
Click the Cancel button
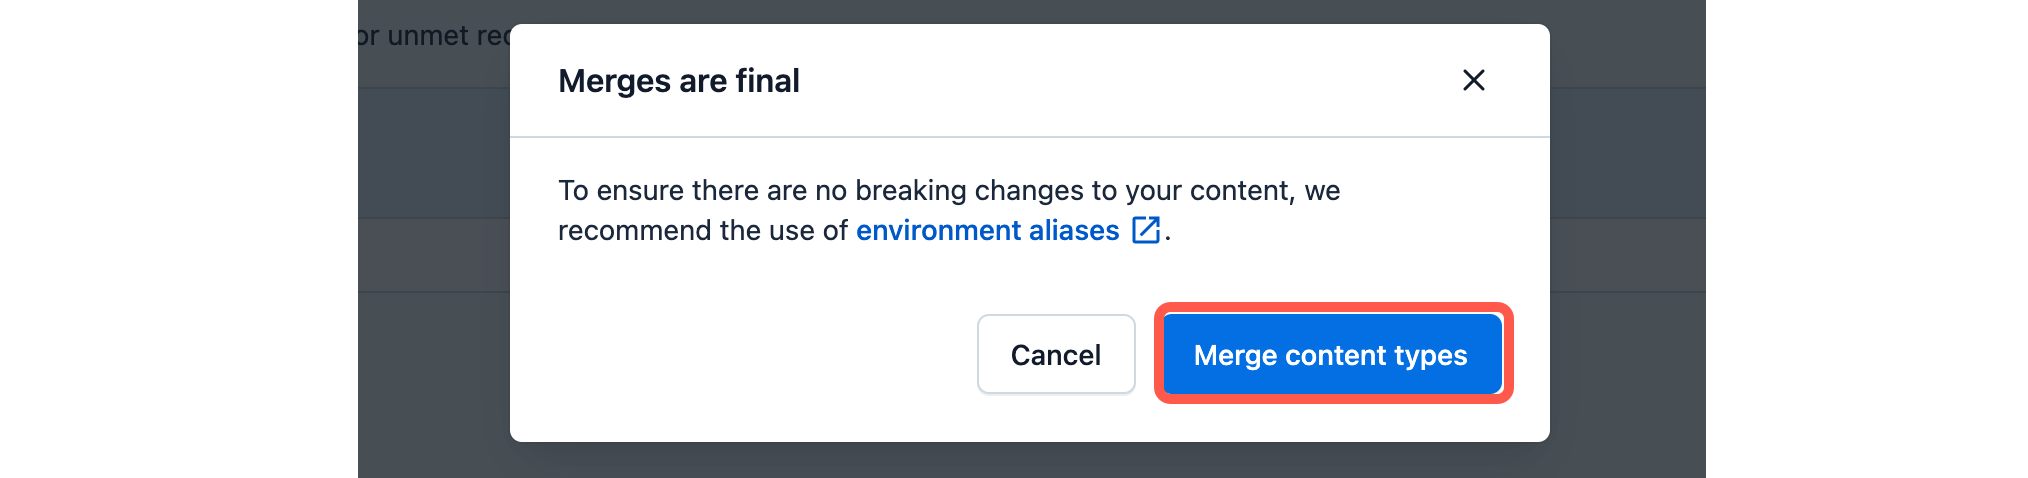(1055, 355)
